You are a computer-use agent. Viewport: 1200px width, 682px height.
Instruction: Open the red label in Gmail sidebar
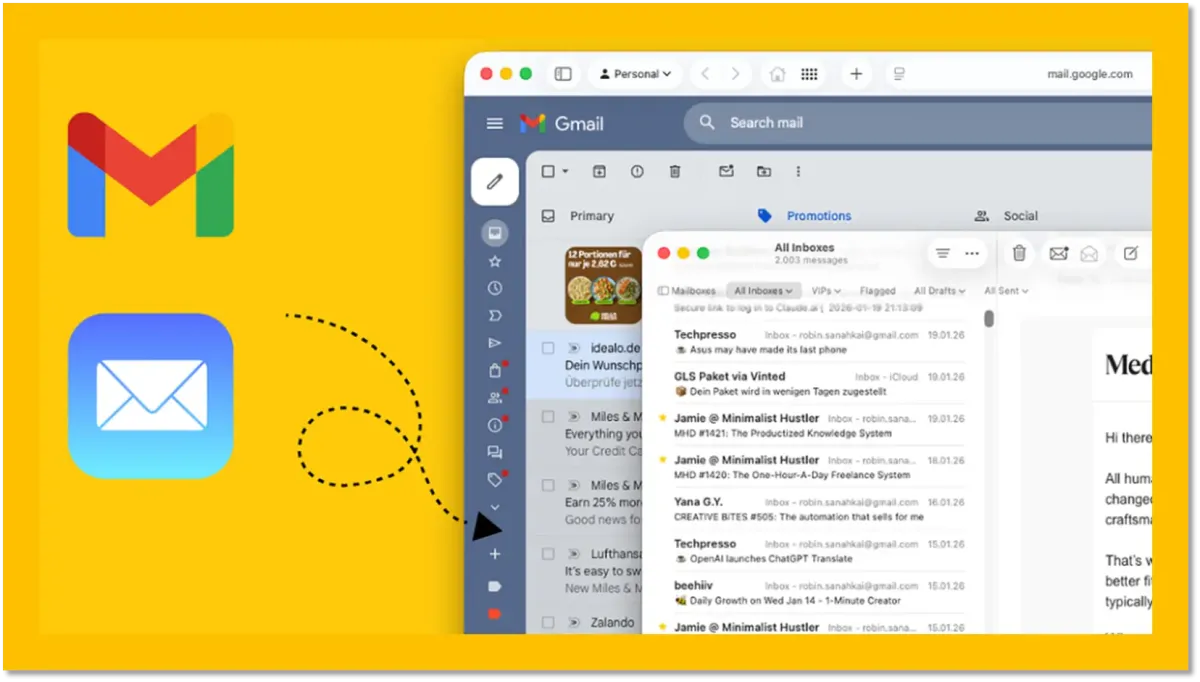pyautogui.click(x=494, y=614)
